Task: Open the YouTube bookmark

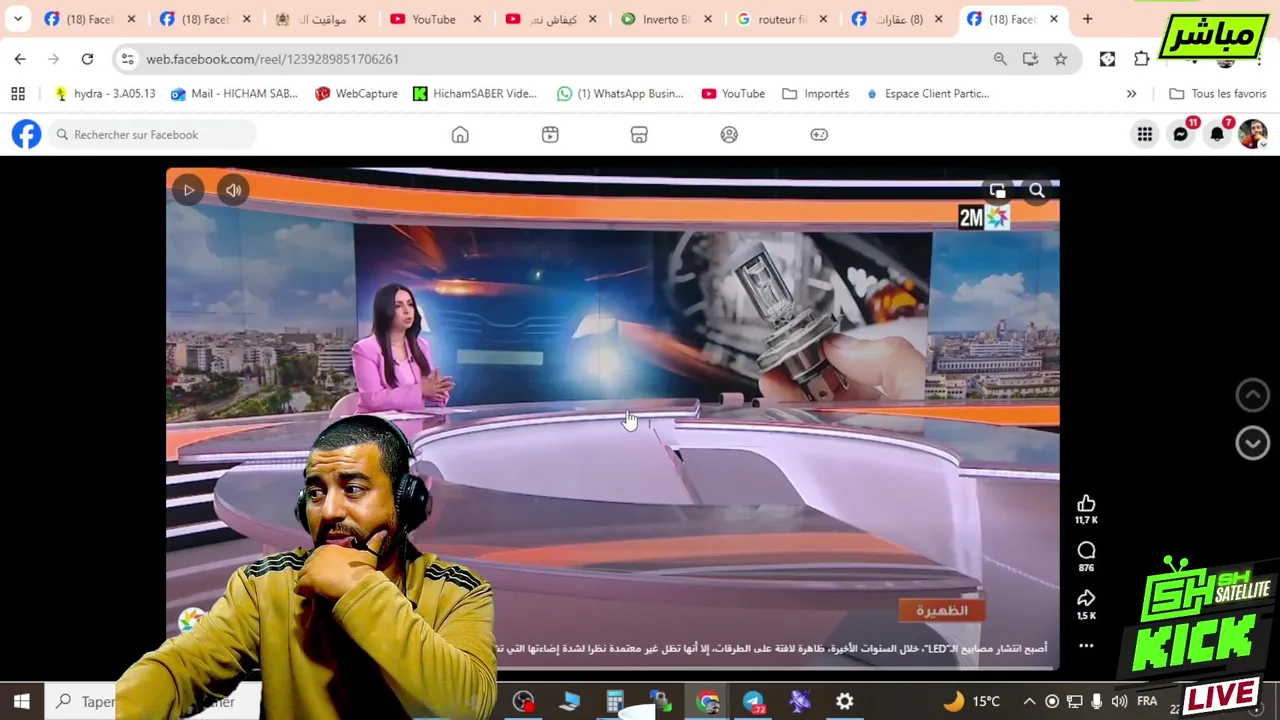Action: 733,93
